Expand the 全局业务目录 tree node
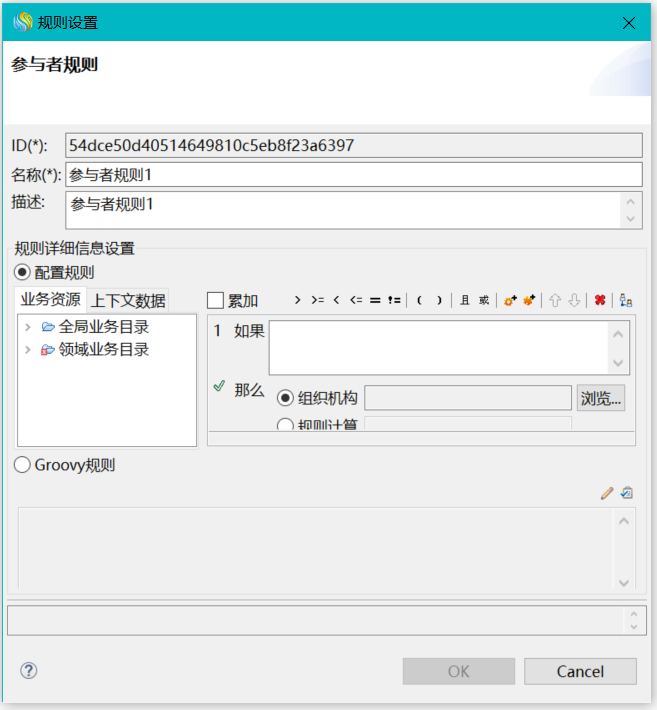657x710 pixels. 27,327
